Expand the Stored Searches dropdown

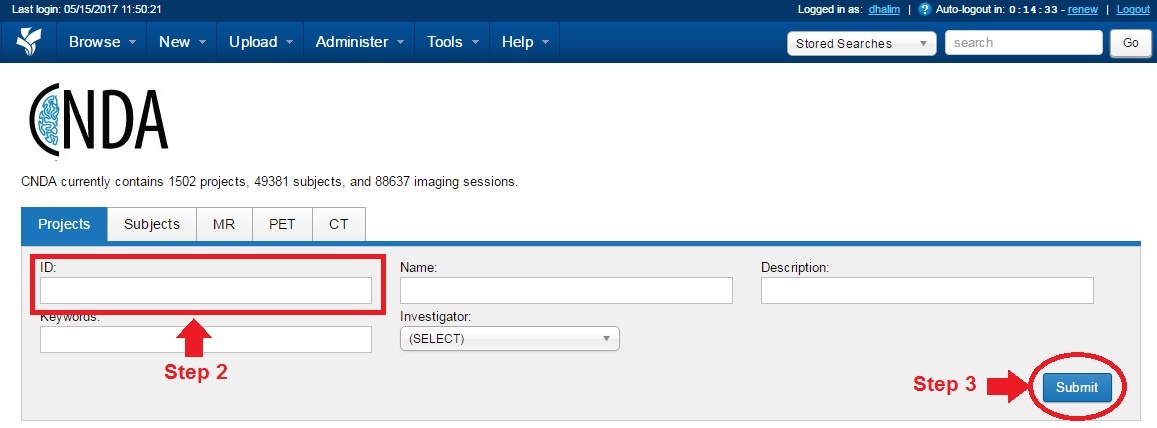point(862,44)
